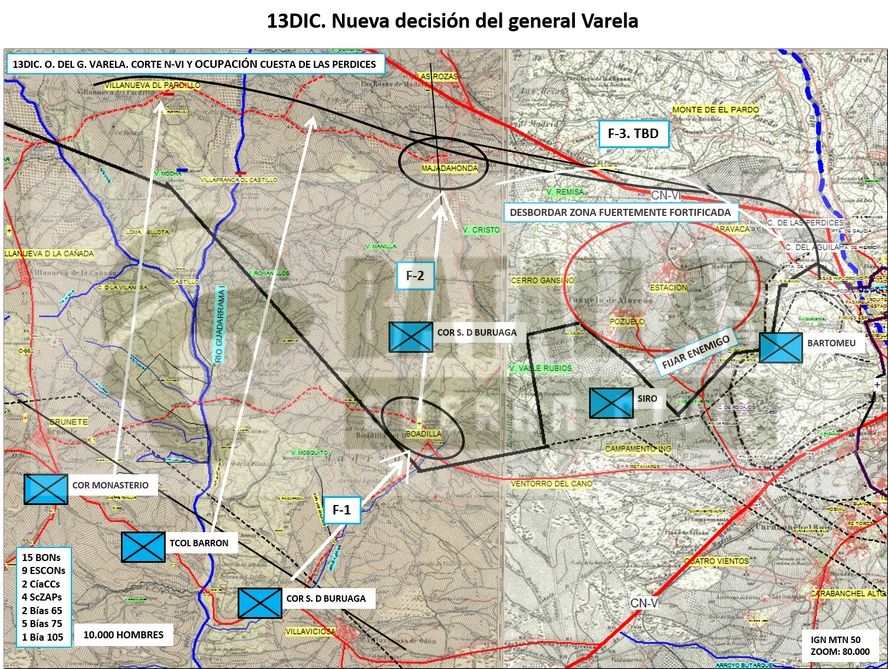Click the F-1 phase label

click(x=341, y=510)
